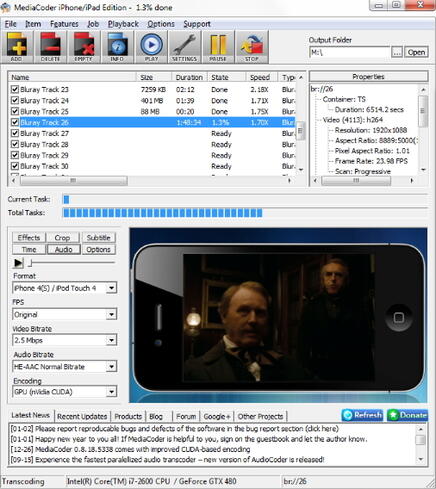Click the Size column header

click(x=154, y=77)
